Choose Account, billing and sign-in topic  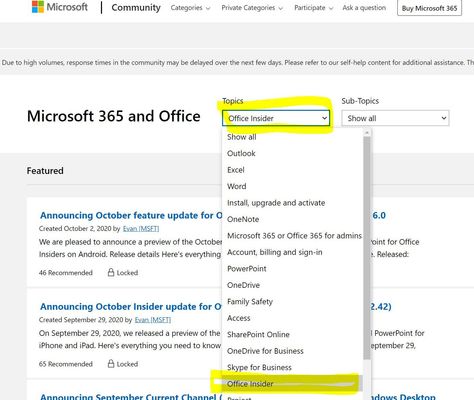tap(292, 252)
